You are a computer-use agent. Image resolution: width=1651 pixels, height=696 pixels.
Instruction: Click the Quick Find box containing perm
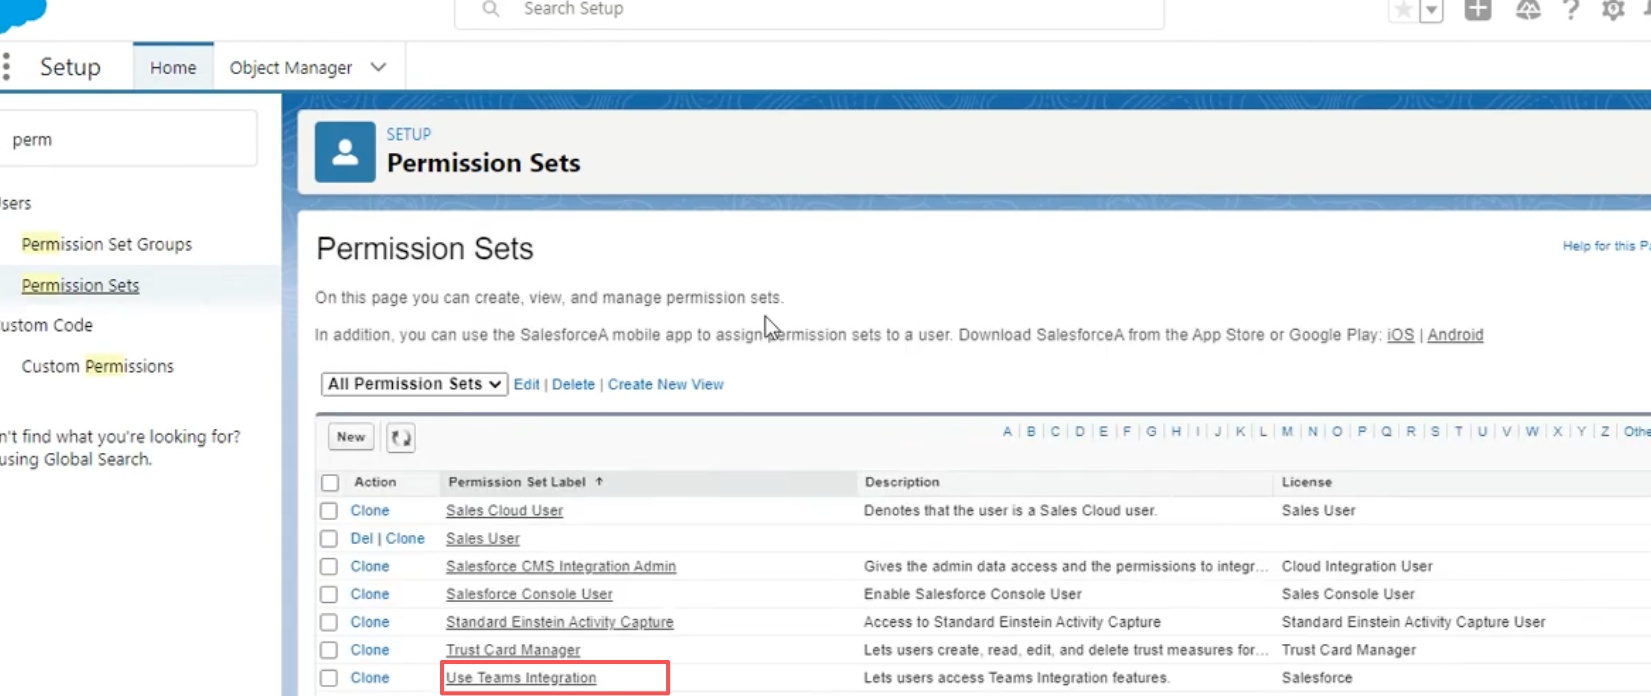[x=128, y=139]
